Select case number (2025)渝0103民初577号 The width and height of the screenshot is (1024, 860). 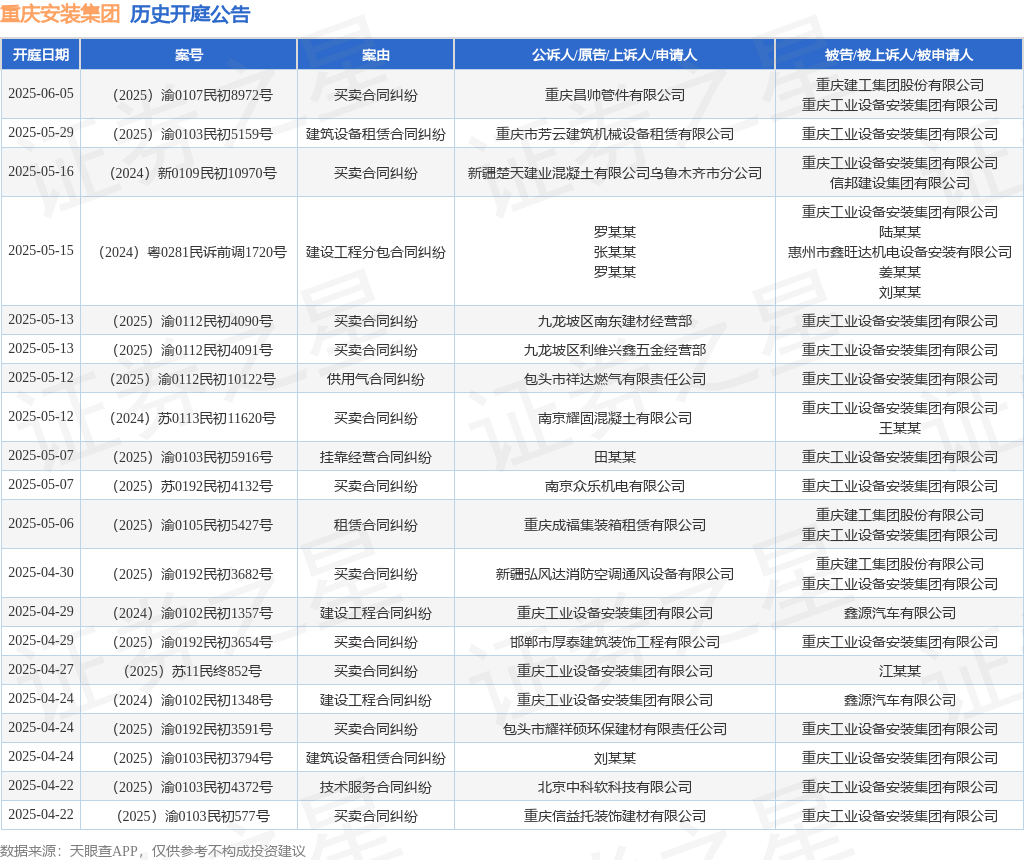189,816
